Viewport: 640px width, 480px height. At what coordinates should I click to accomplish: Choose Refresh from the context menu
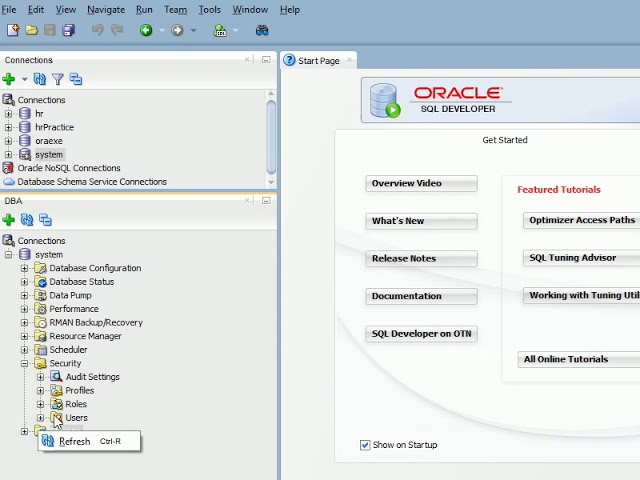click(x=89, y=441)
